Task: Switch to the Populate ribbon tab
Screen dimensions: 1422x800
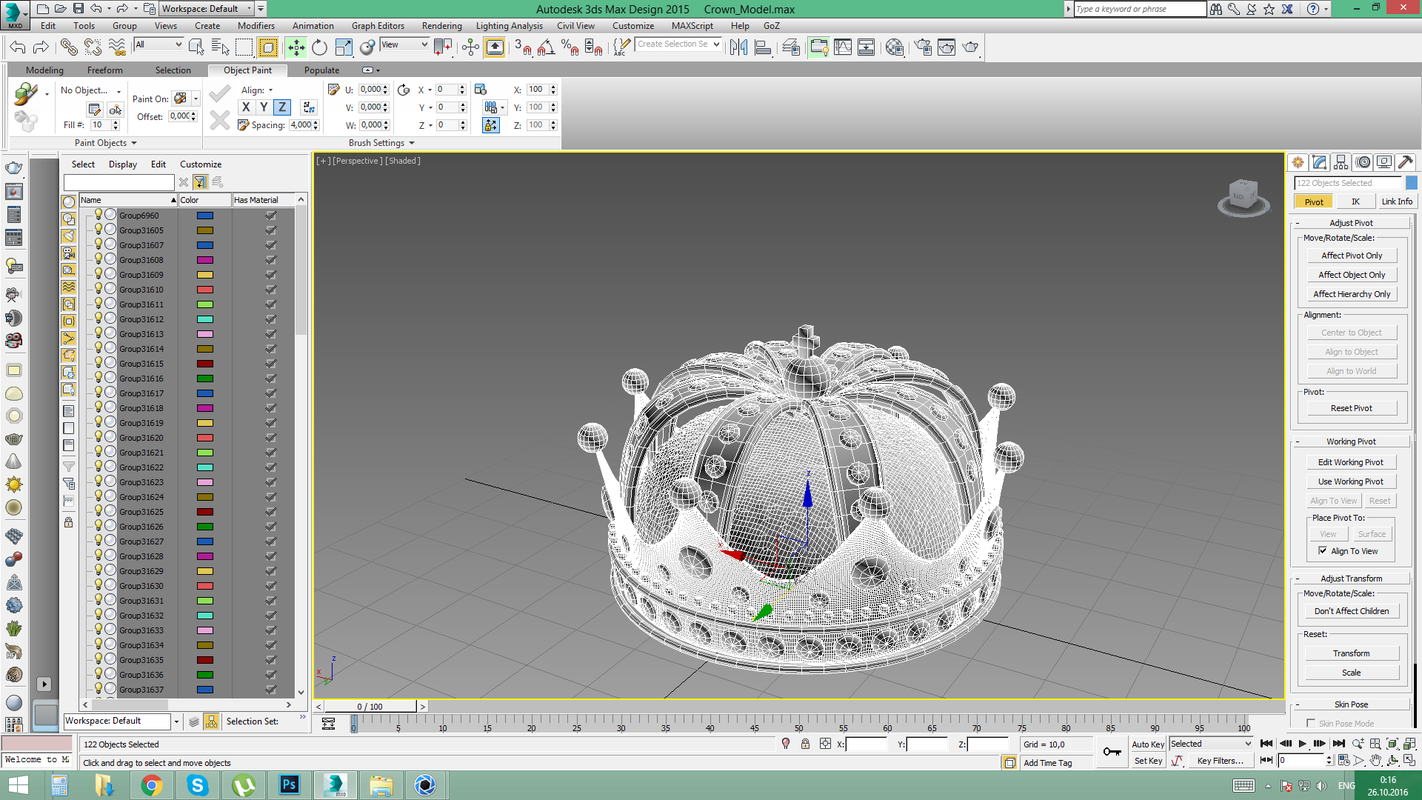Action: click(x=321, y=70)
